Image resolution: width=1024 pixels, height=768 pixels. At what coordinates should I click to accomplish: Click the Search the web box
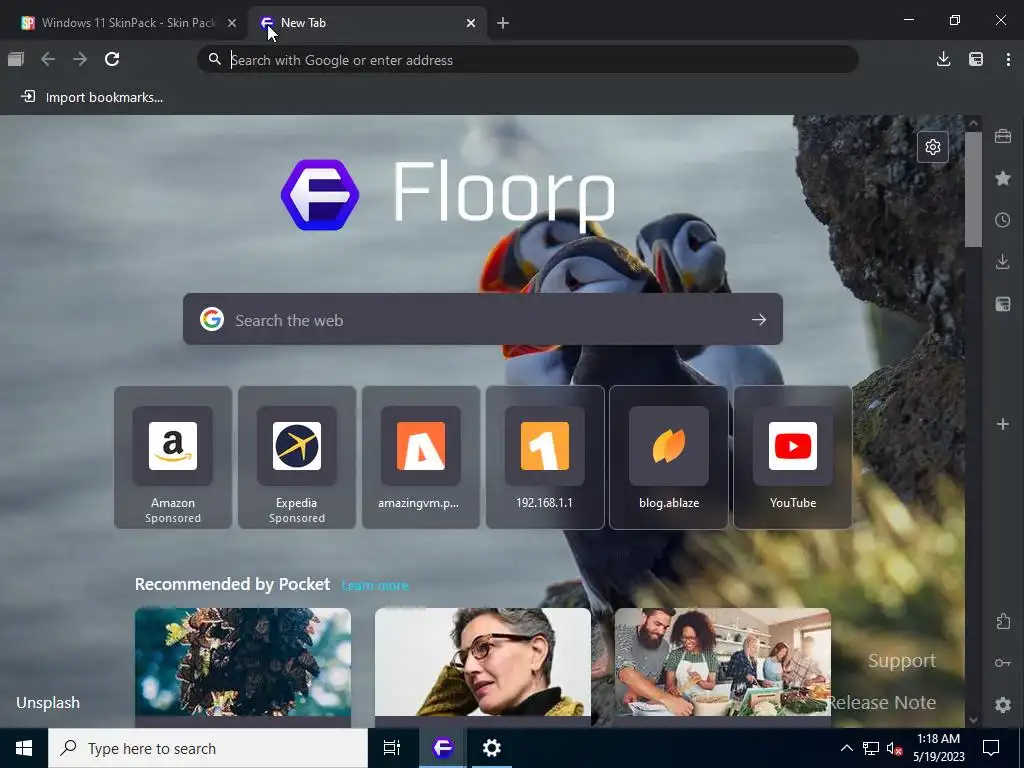pyautogui.click(x=483, y=319)
